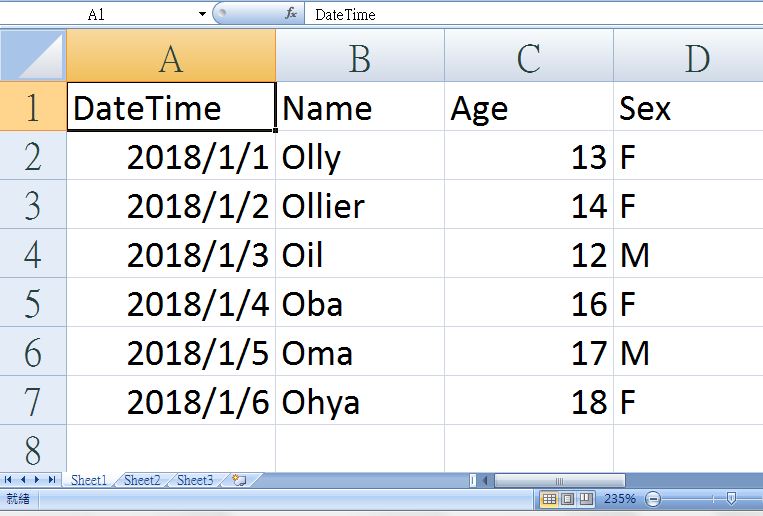Select the cell containing Ollier
The width and height of the screenshot is (763, 516).
tap(359, 206)
